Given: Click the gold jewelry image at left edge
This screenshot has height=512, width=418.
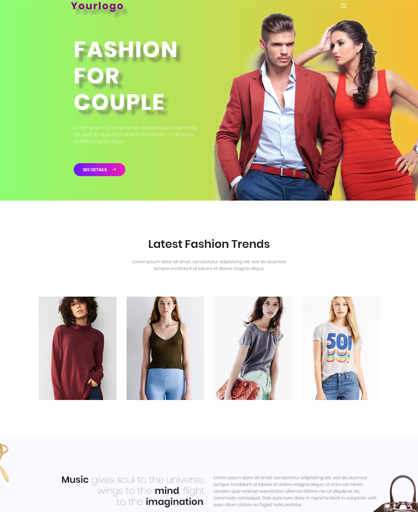Looking at the screenshot, I should pyautogui.click(x=4, y=463).
